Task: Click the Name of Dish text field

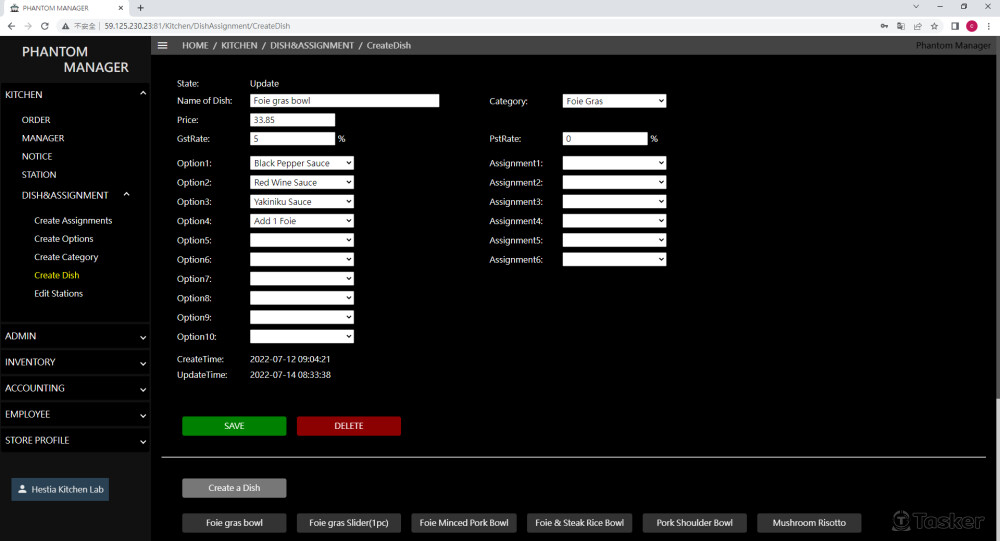Action: tap(344, 101)
